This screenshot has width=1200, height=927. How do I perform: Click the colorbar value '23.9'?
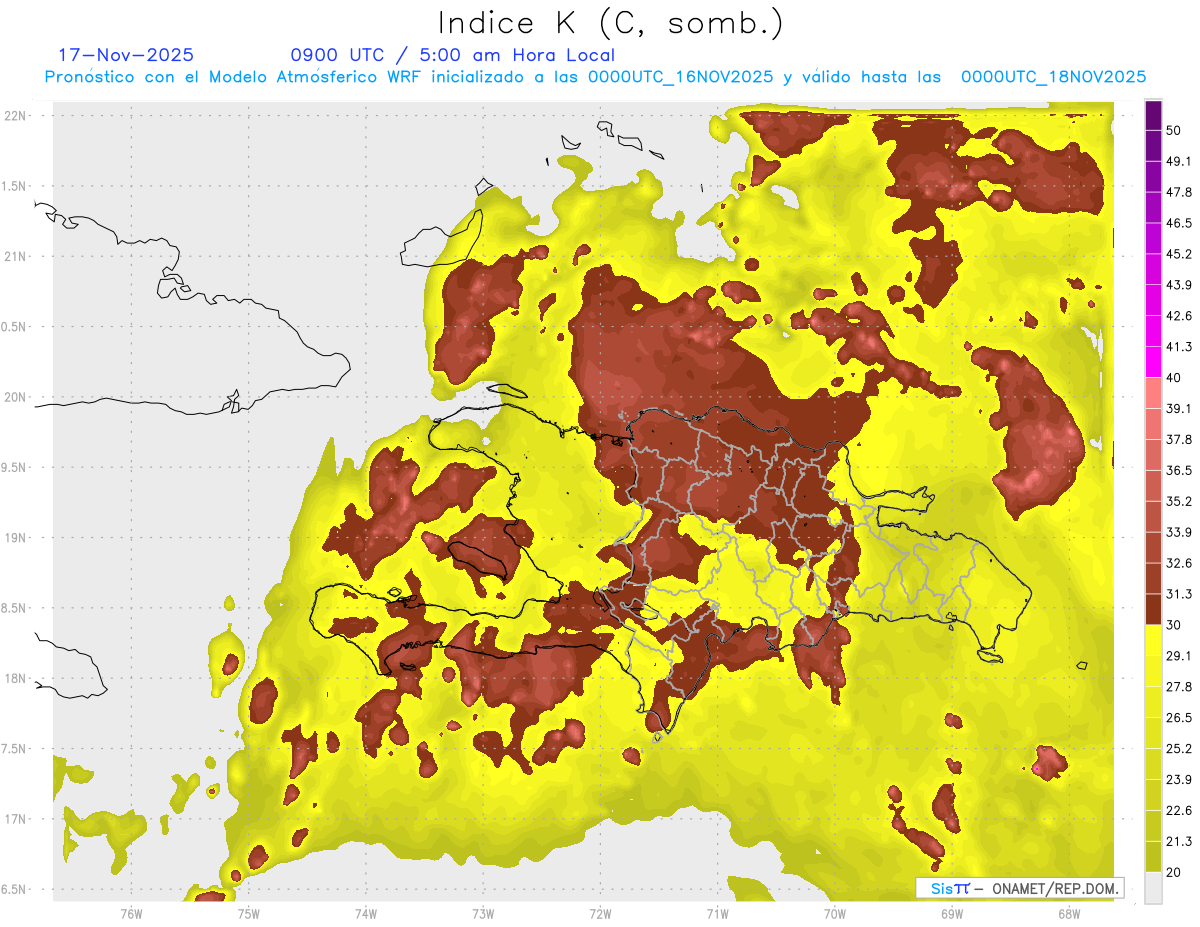click(x=1179, y=780)
